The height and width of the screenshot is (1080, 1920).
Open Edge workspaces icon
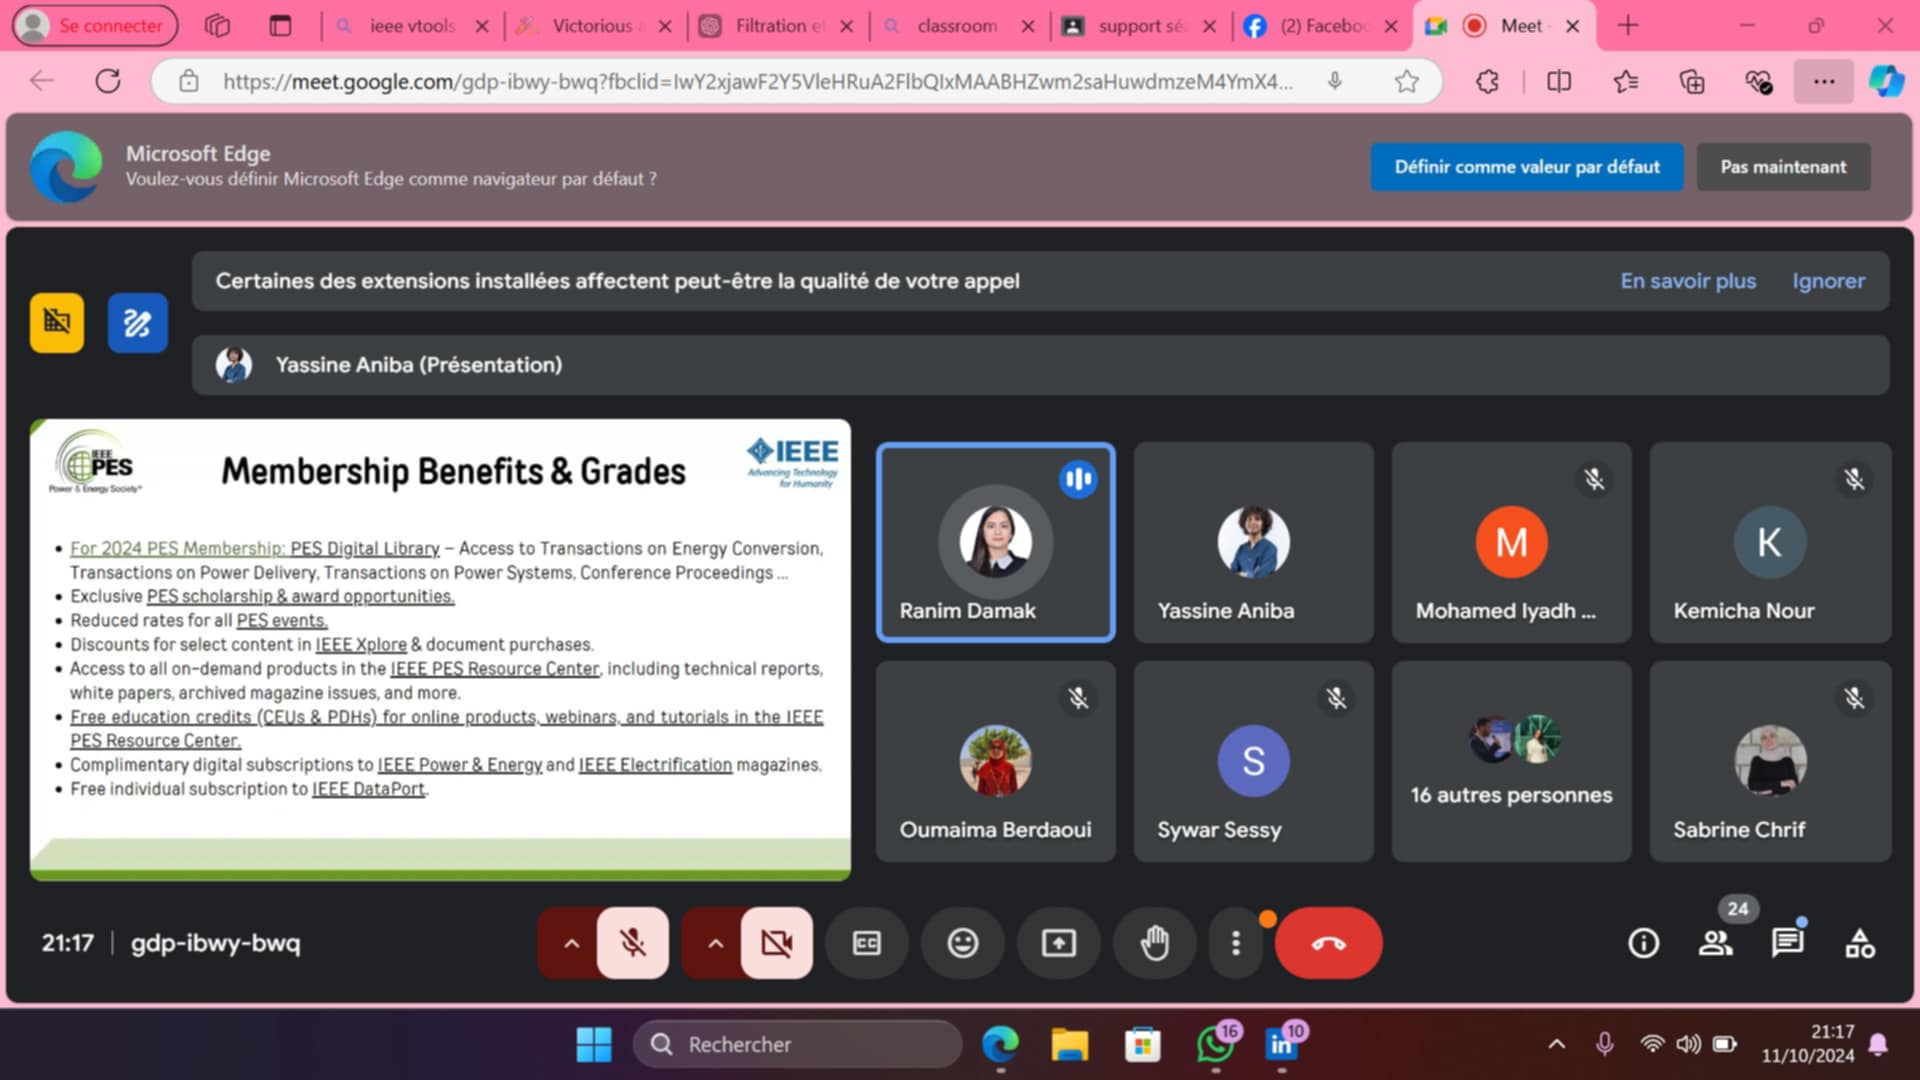pos(217,26)
